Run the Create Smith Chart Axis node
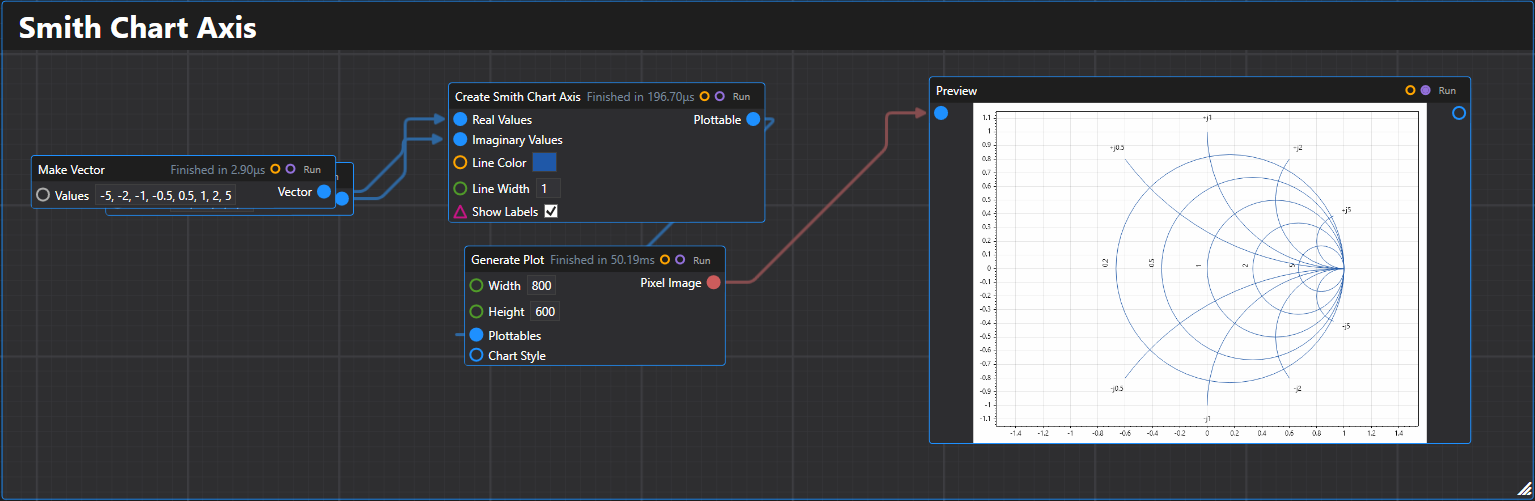The width and height of the screenshot is (1535, 501). (x=741, y=97)
